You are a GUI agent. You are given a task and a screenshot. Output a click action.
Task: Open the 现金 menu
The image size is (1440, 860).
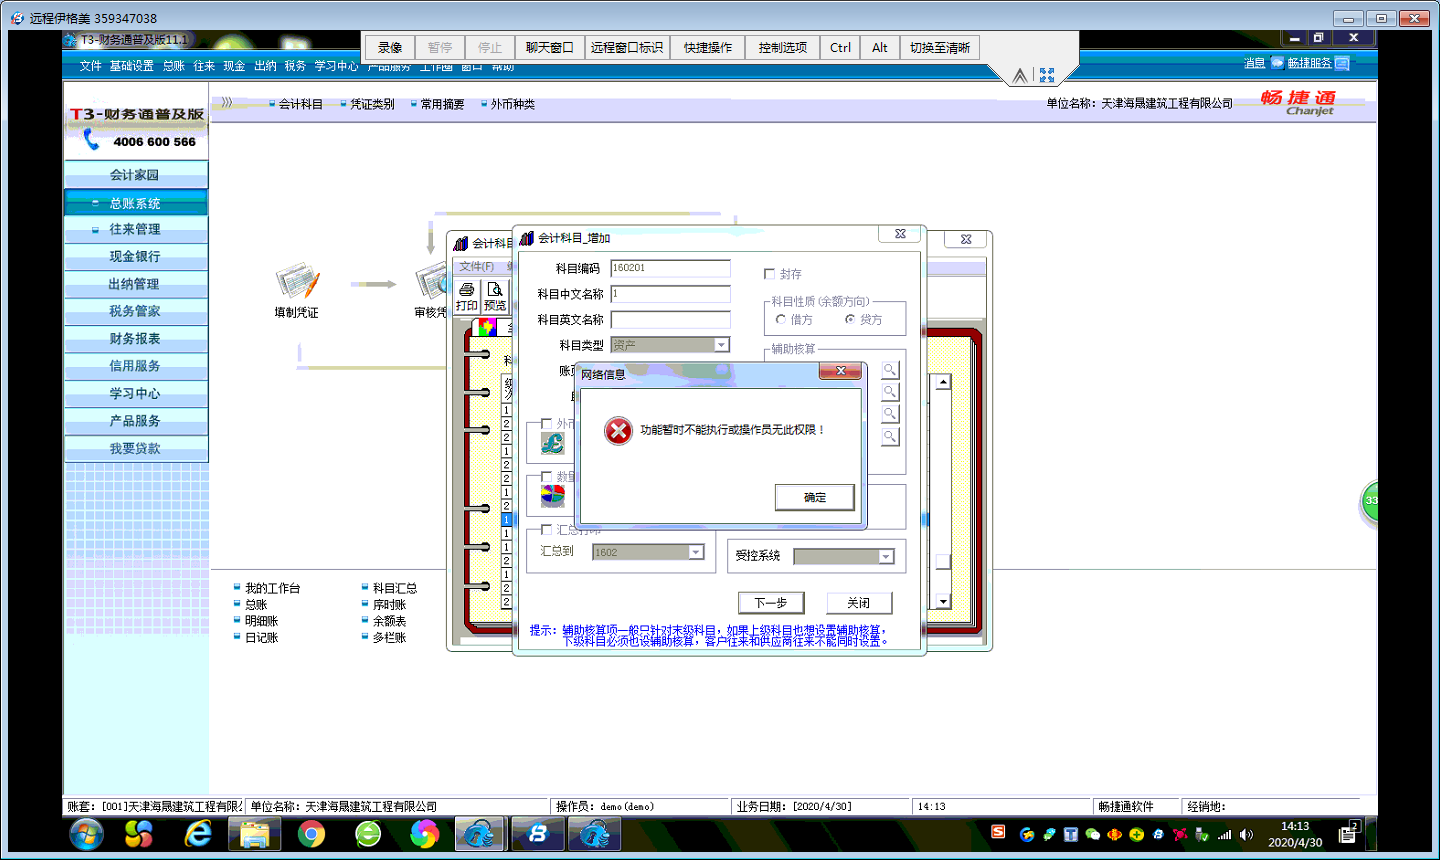click(x=234, y=66)
